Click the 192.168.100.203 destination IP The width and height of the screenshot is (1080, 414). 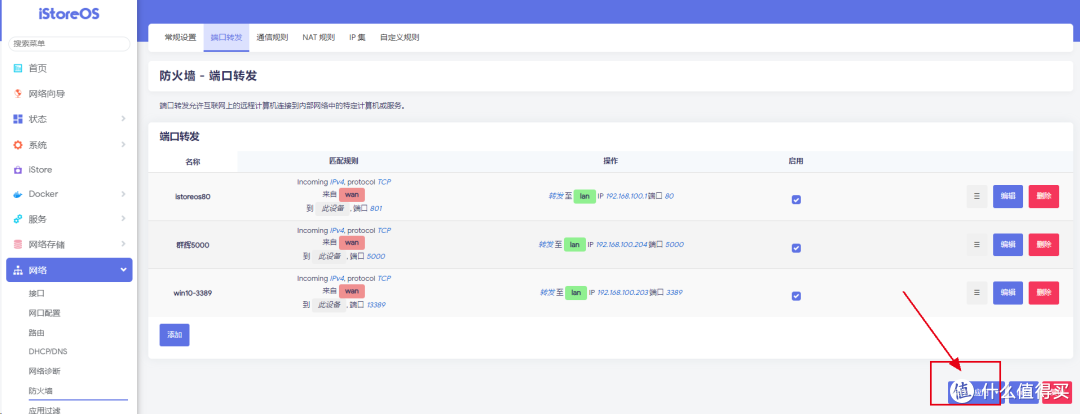[x=623, y=293]
